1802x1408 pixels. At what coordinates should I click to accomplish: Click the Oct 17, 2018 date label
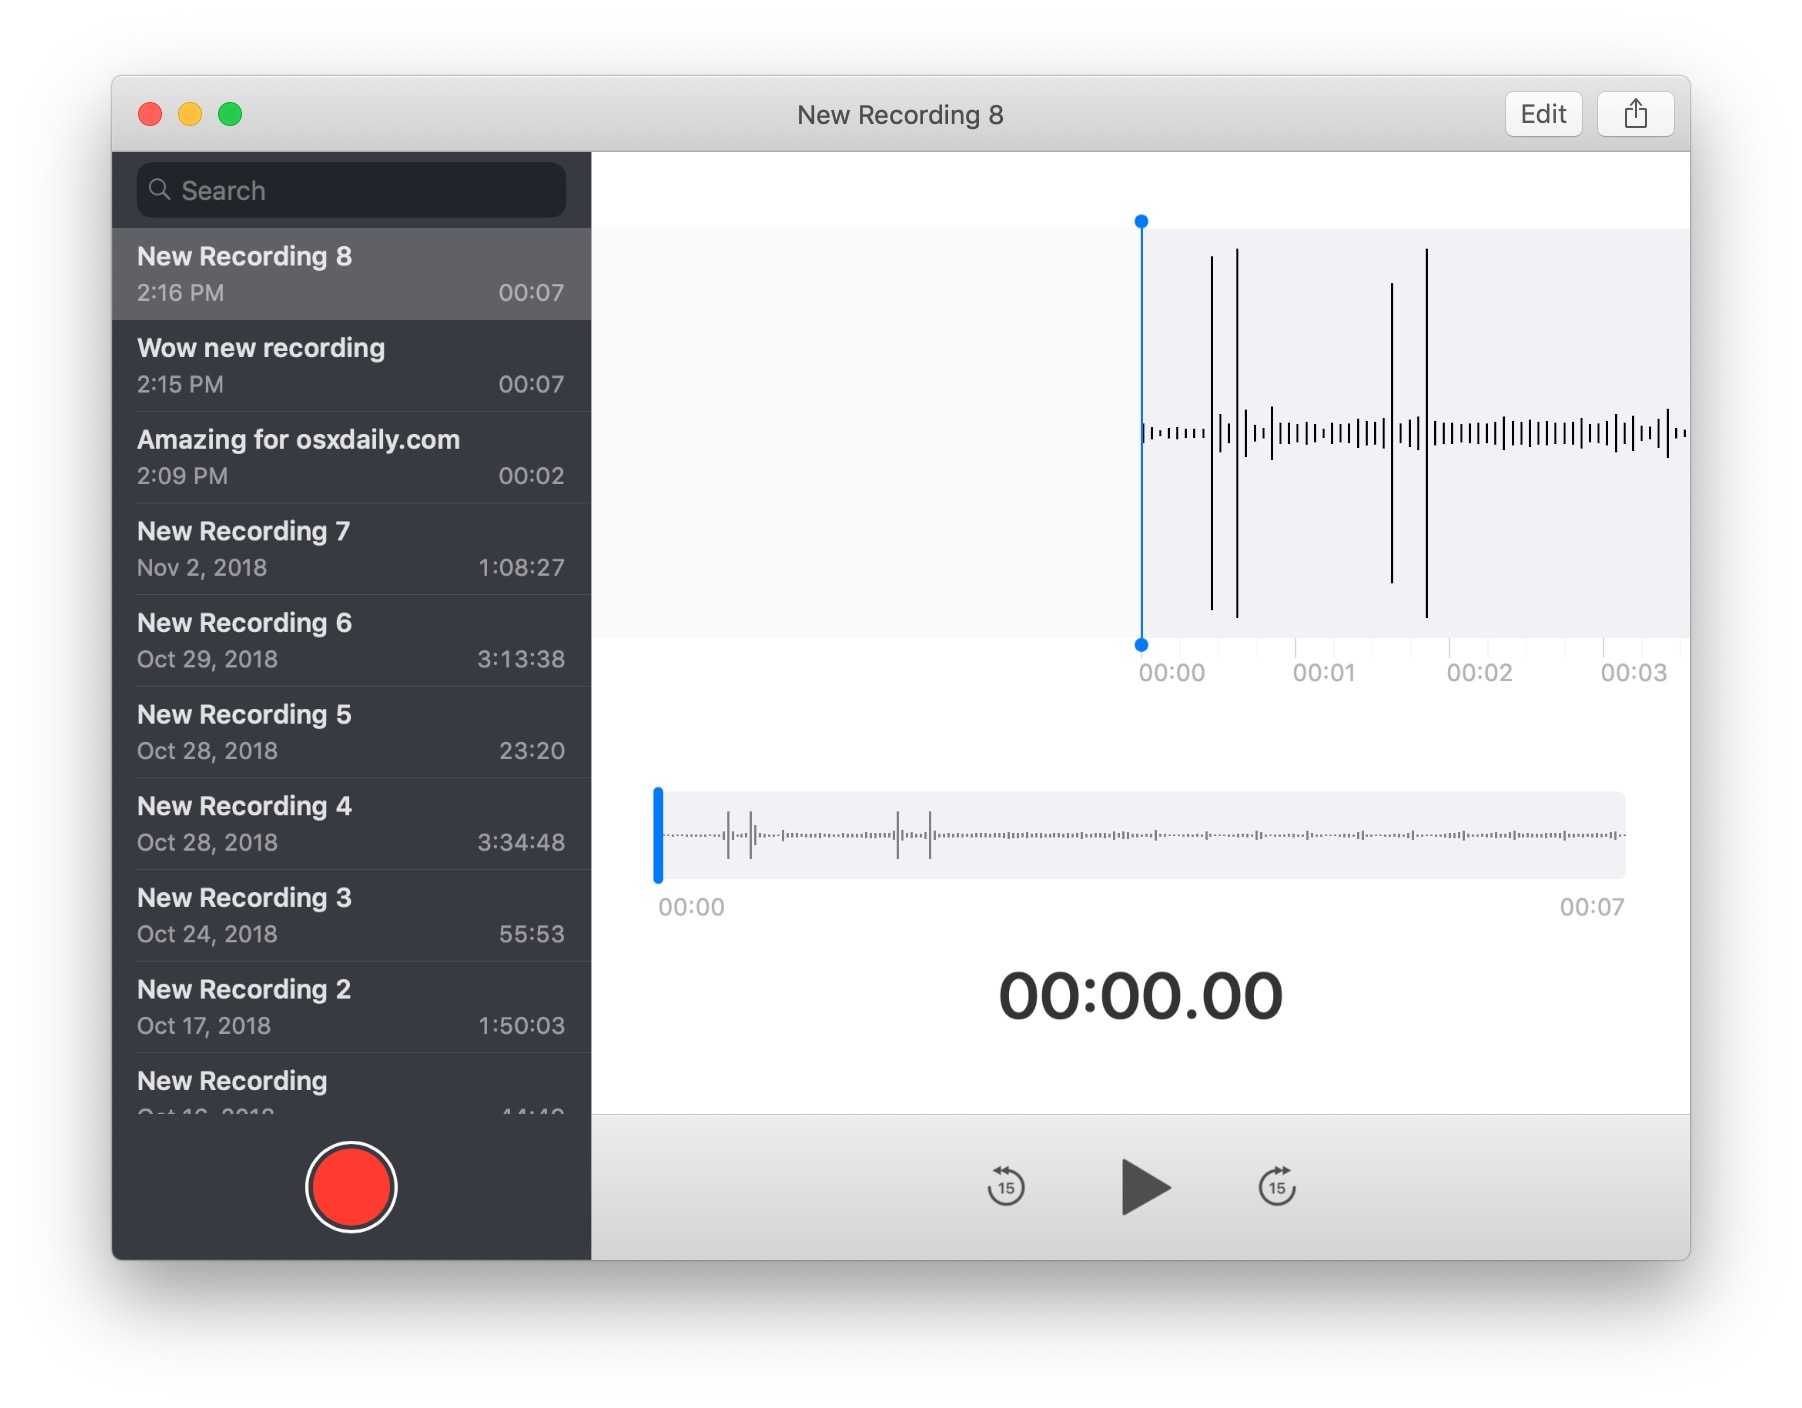[204, 1026]
